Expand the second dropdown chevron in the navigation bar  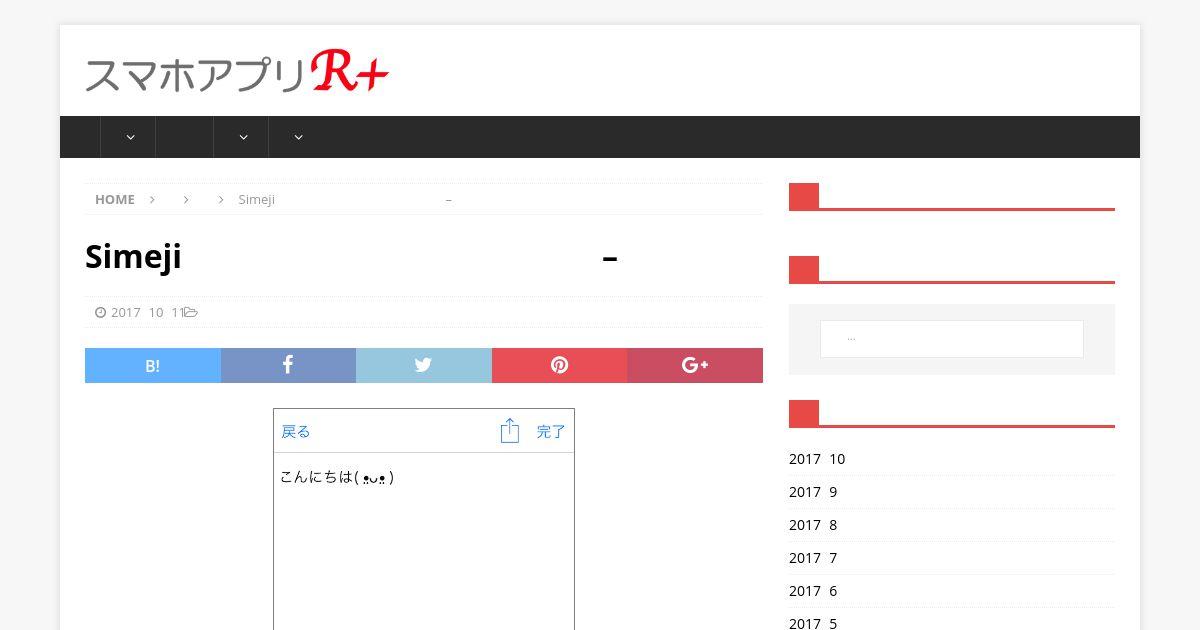click(243, 137)
